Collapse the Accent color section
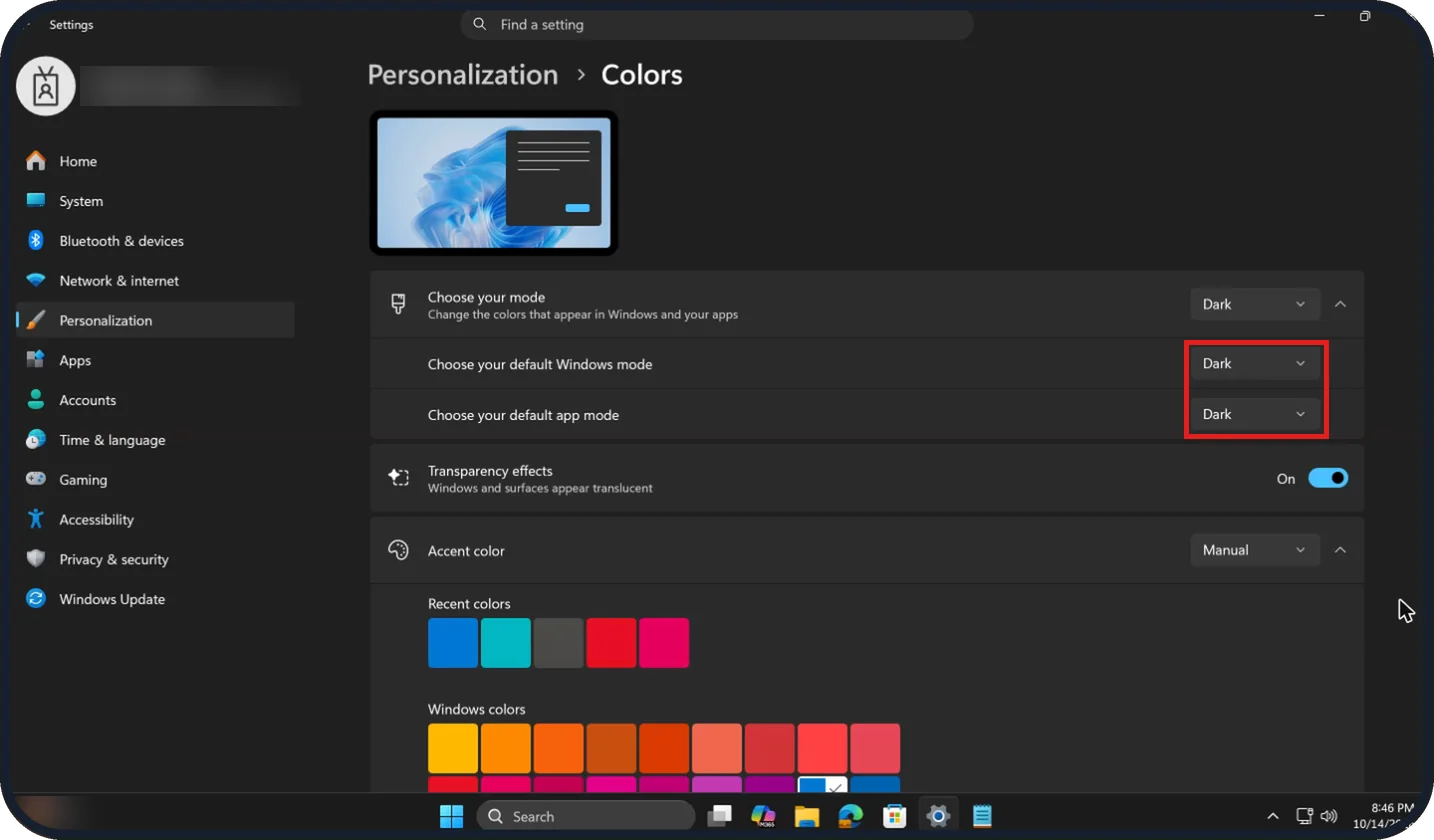 click(x=1341, y=550)
